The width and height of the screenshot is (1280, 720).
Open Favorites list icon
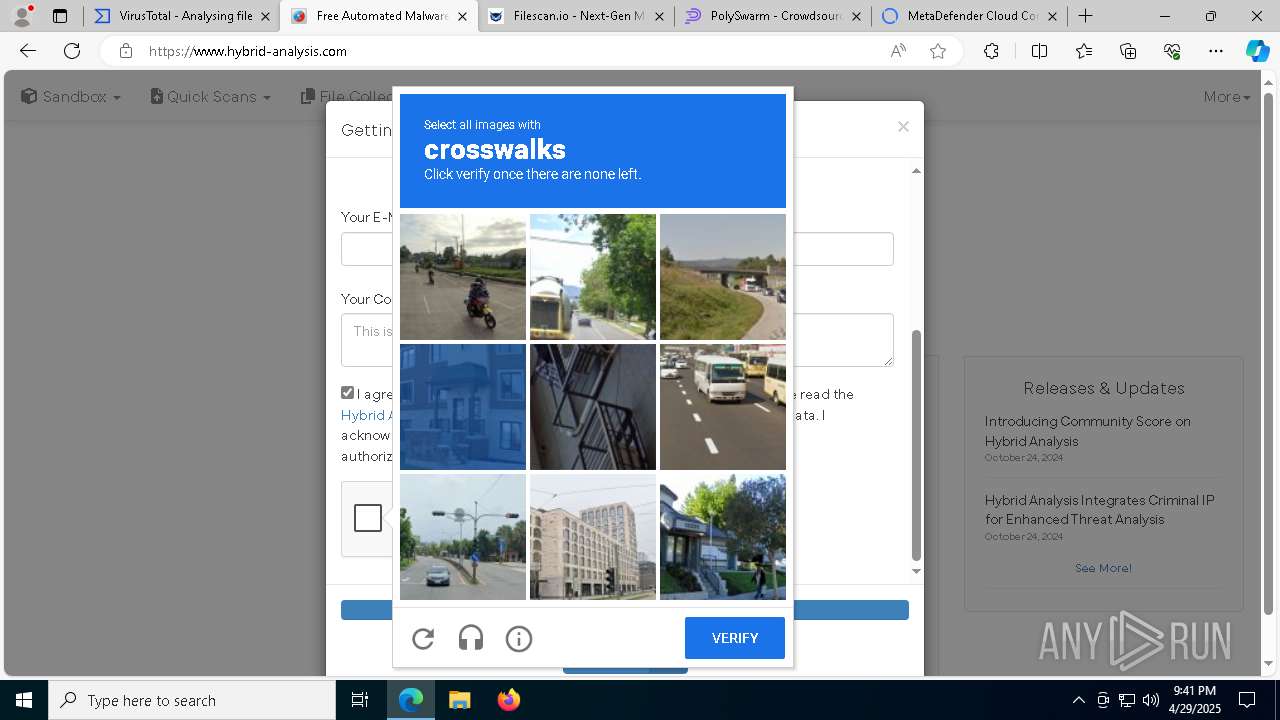pyautogui.click(x=1084, y=51)
